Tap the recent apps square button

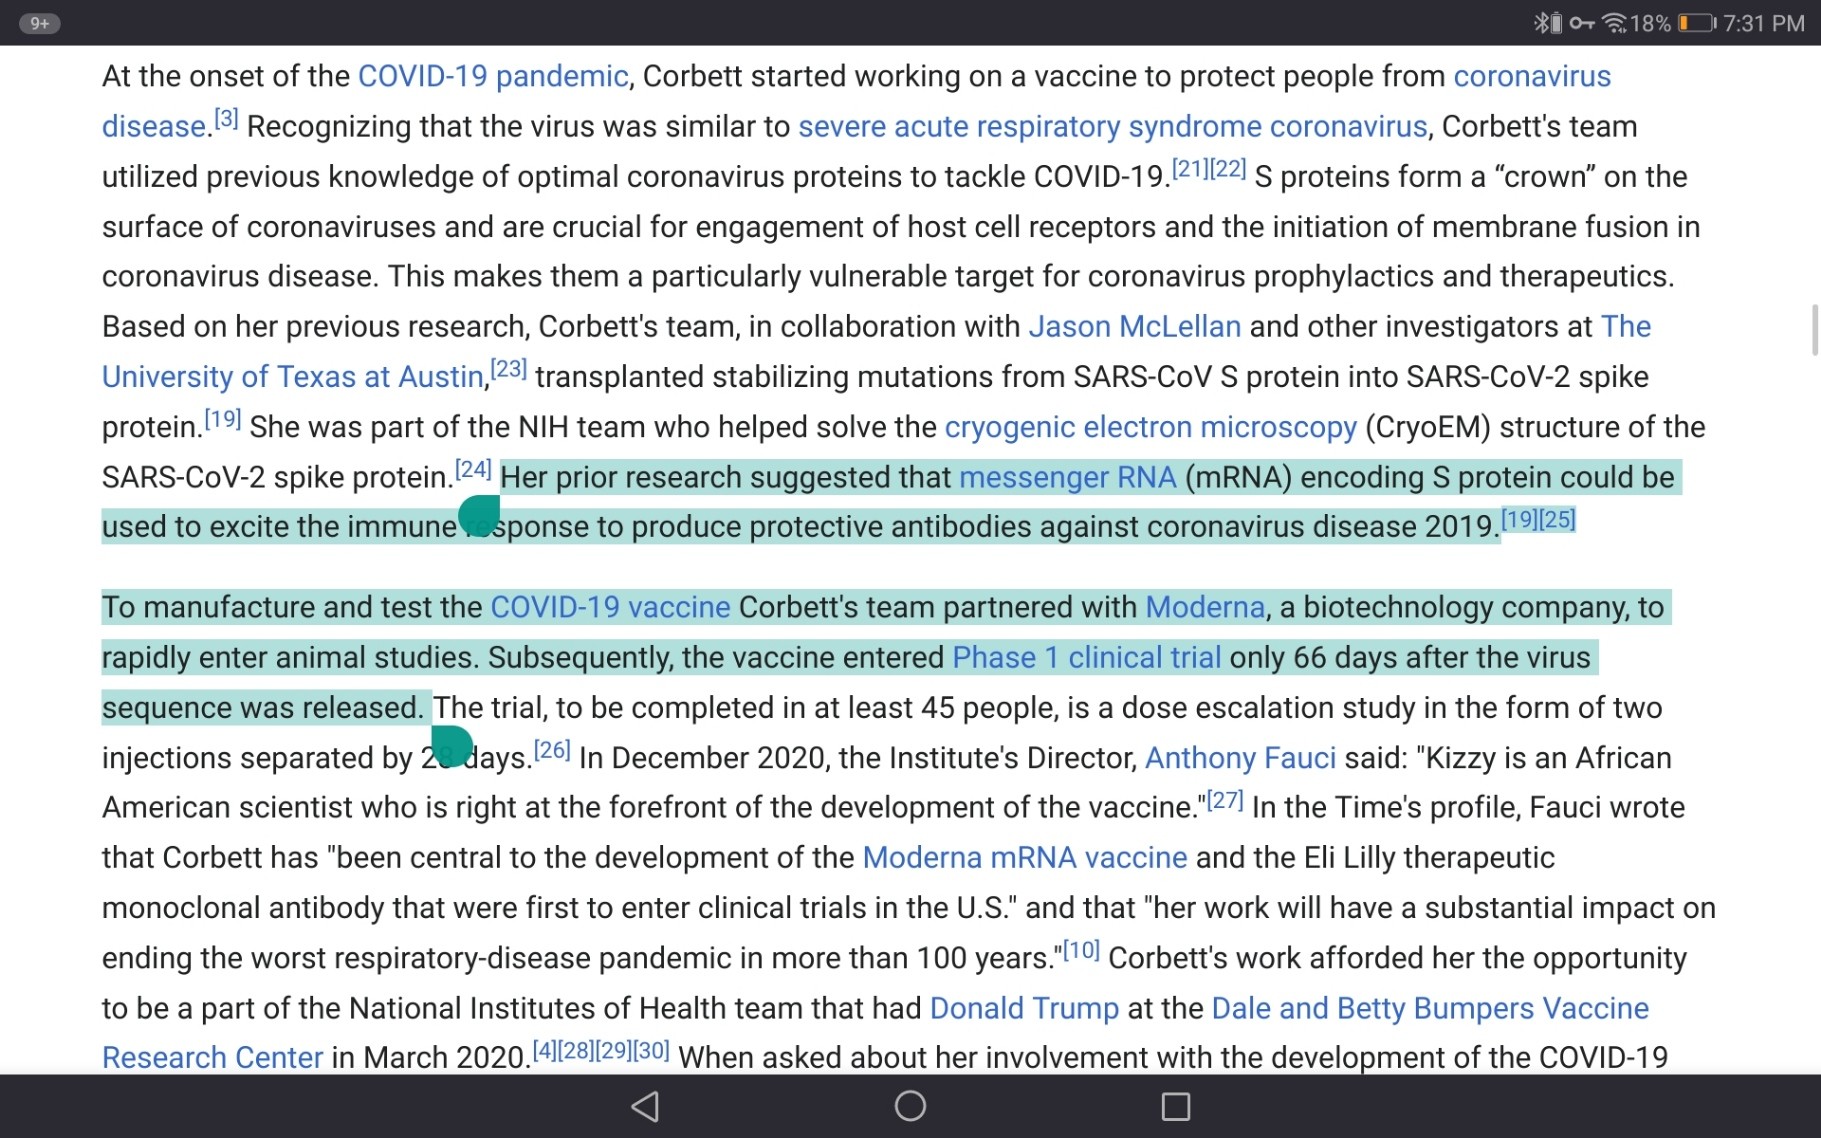(1175, 1106)
